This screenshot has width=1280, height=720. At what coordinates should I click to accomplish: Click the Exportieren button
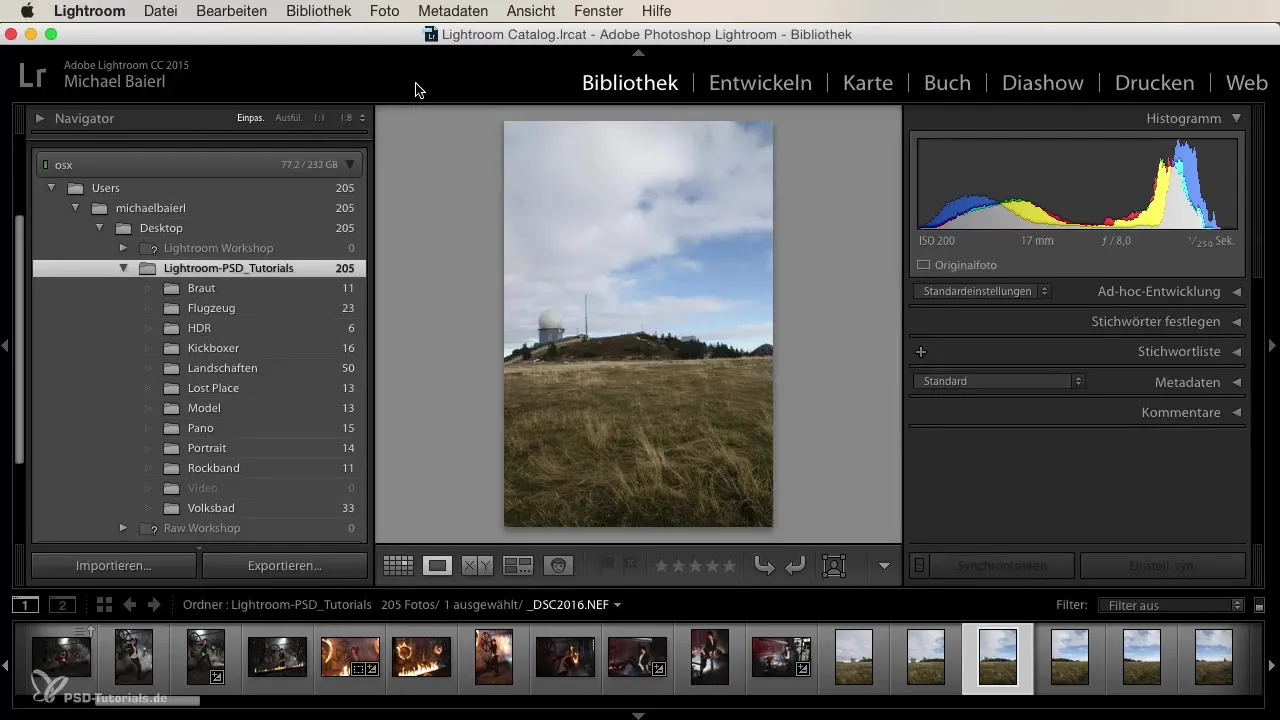[285, 566]
